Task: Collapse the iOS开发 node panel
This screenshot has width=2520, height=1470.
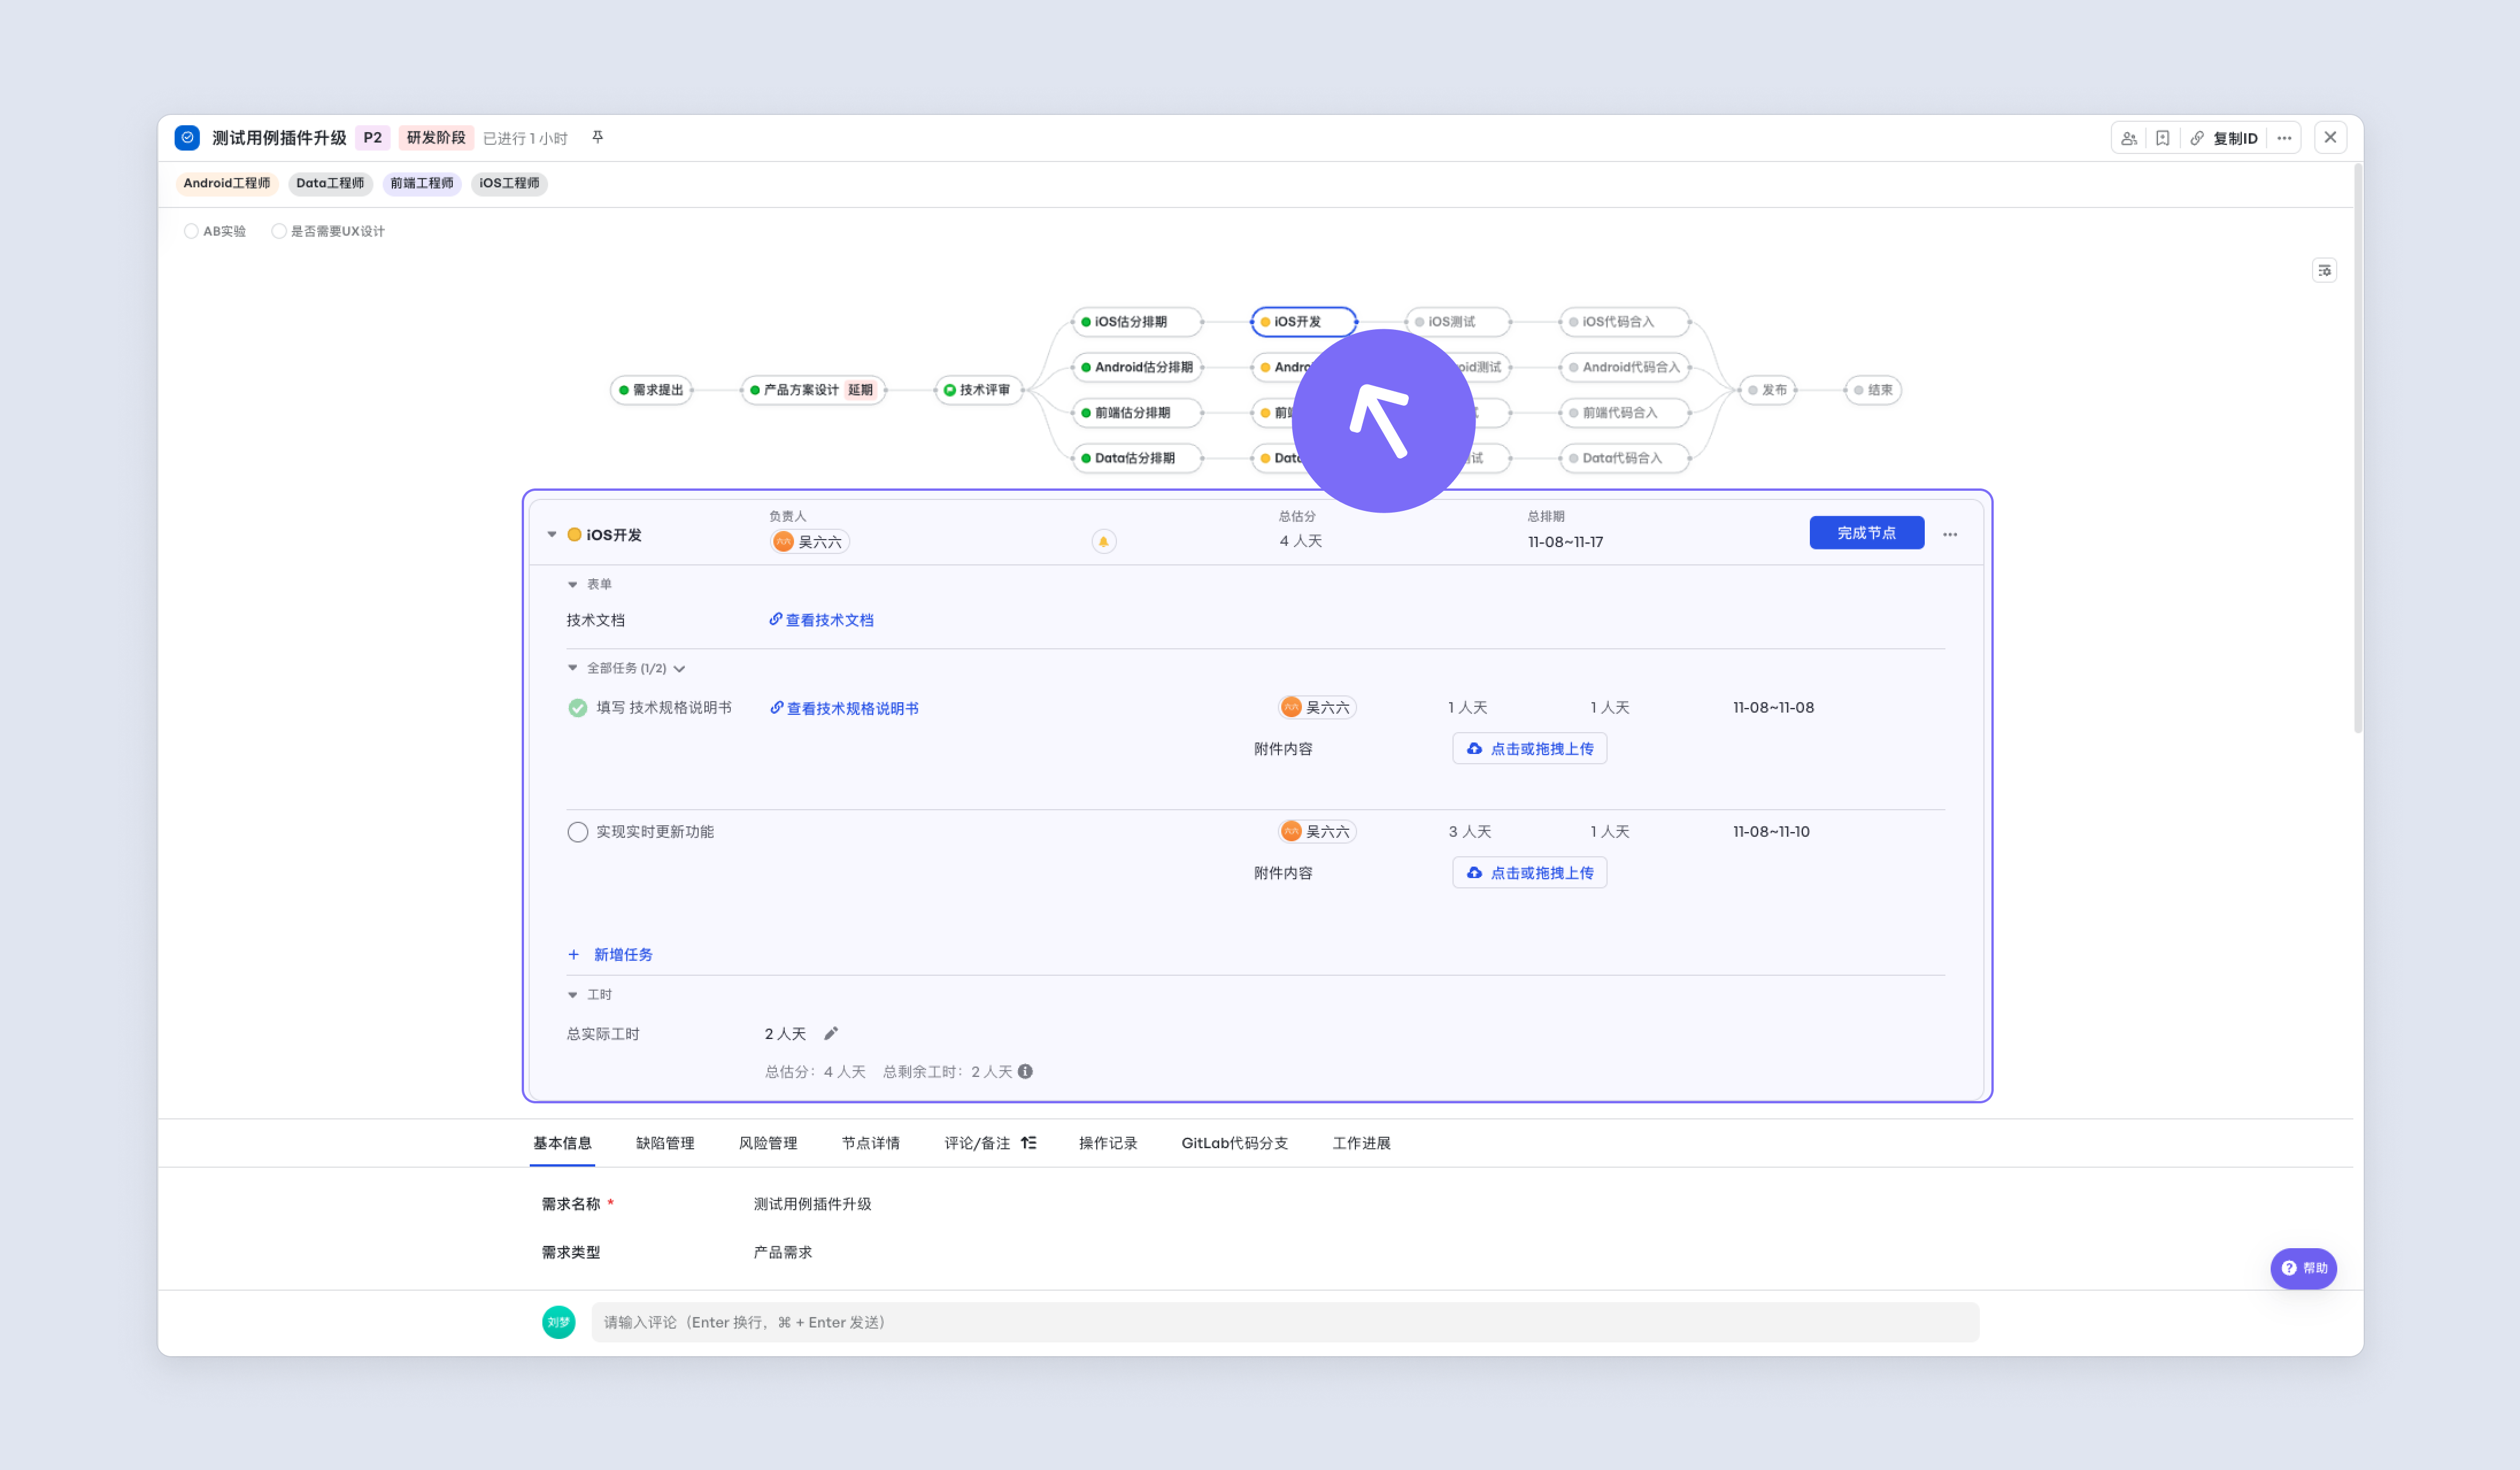Action: pos(551,534)
